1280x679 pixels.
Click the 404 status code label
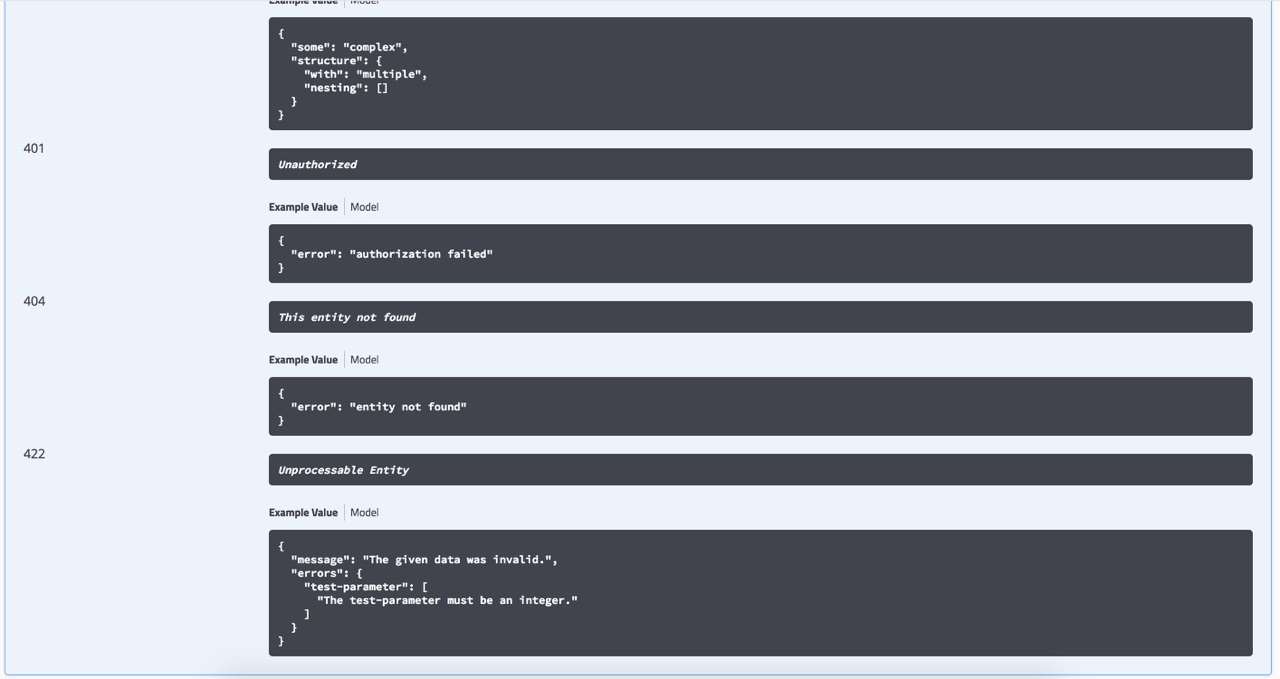point(34,301)
